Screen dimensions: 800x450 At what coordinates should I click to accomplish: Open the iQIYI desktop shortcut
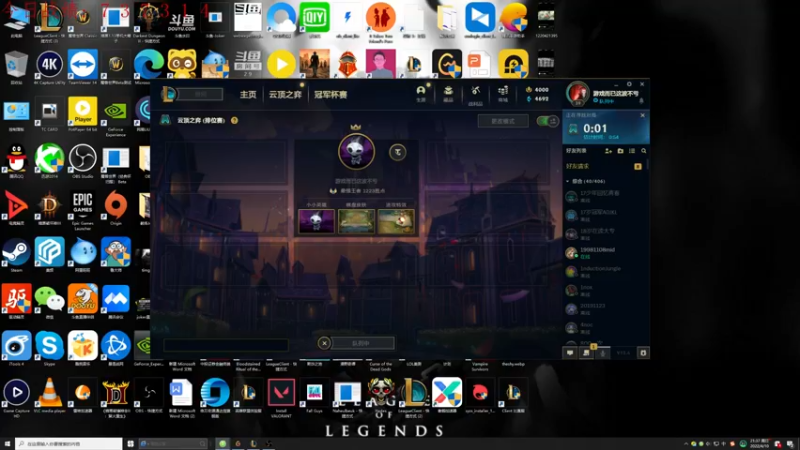coord(314,19)
